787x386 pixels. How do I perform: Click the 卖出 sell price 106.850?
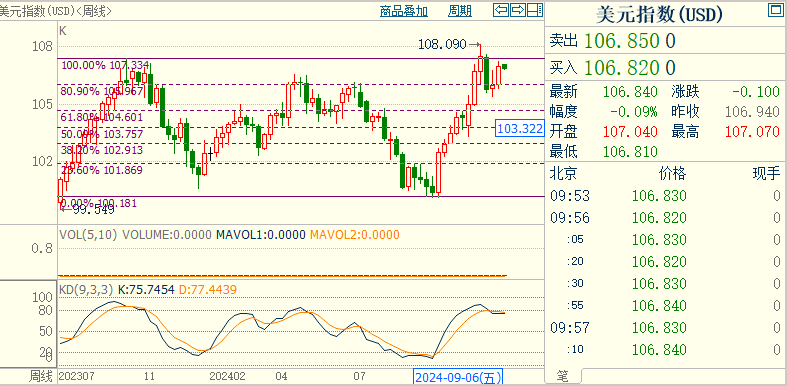coord(630,41)
